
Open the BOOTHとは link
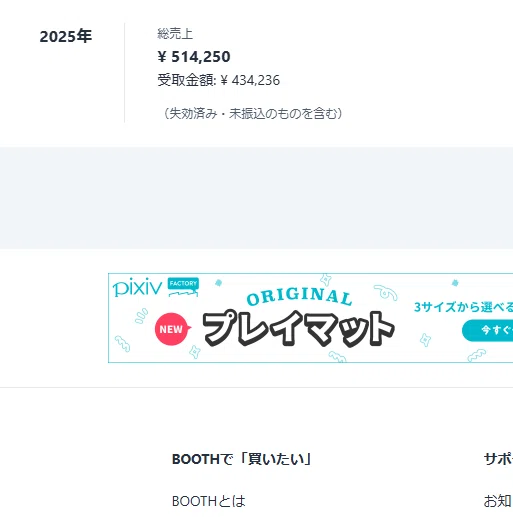click(209, 501)
